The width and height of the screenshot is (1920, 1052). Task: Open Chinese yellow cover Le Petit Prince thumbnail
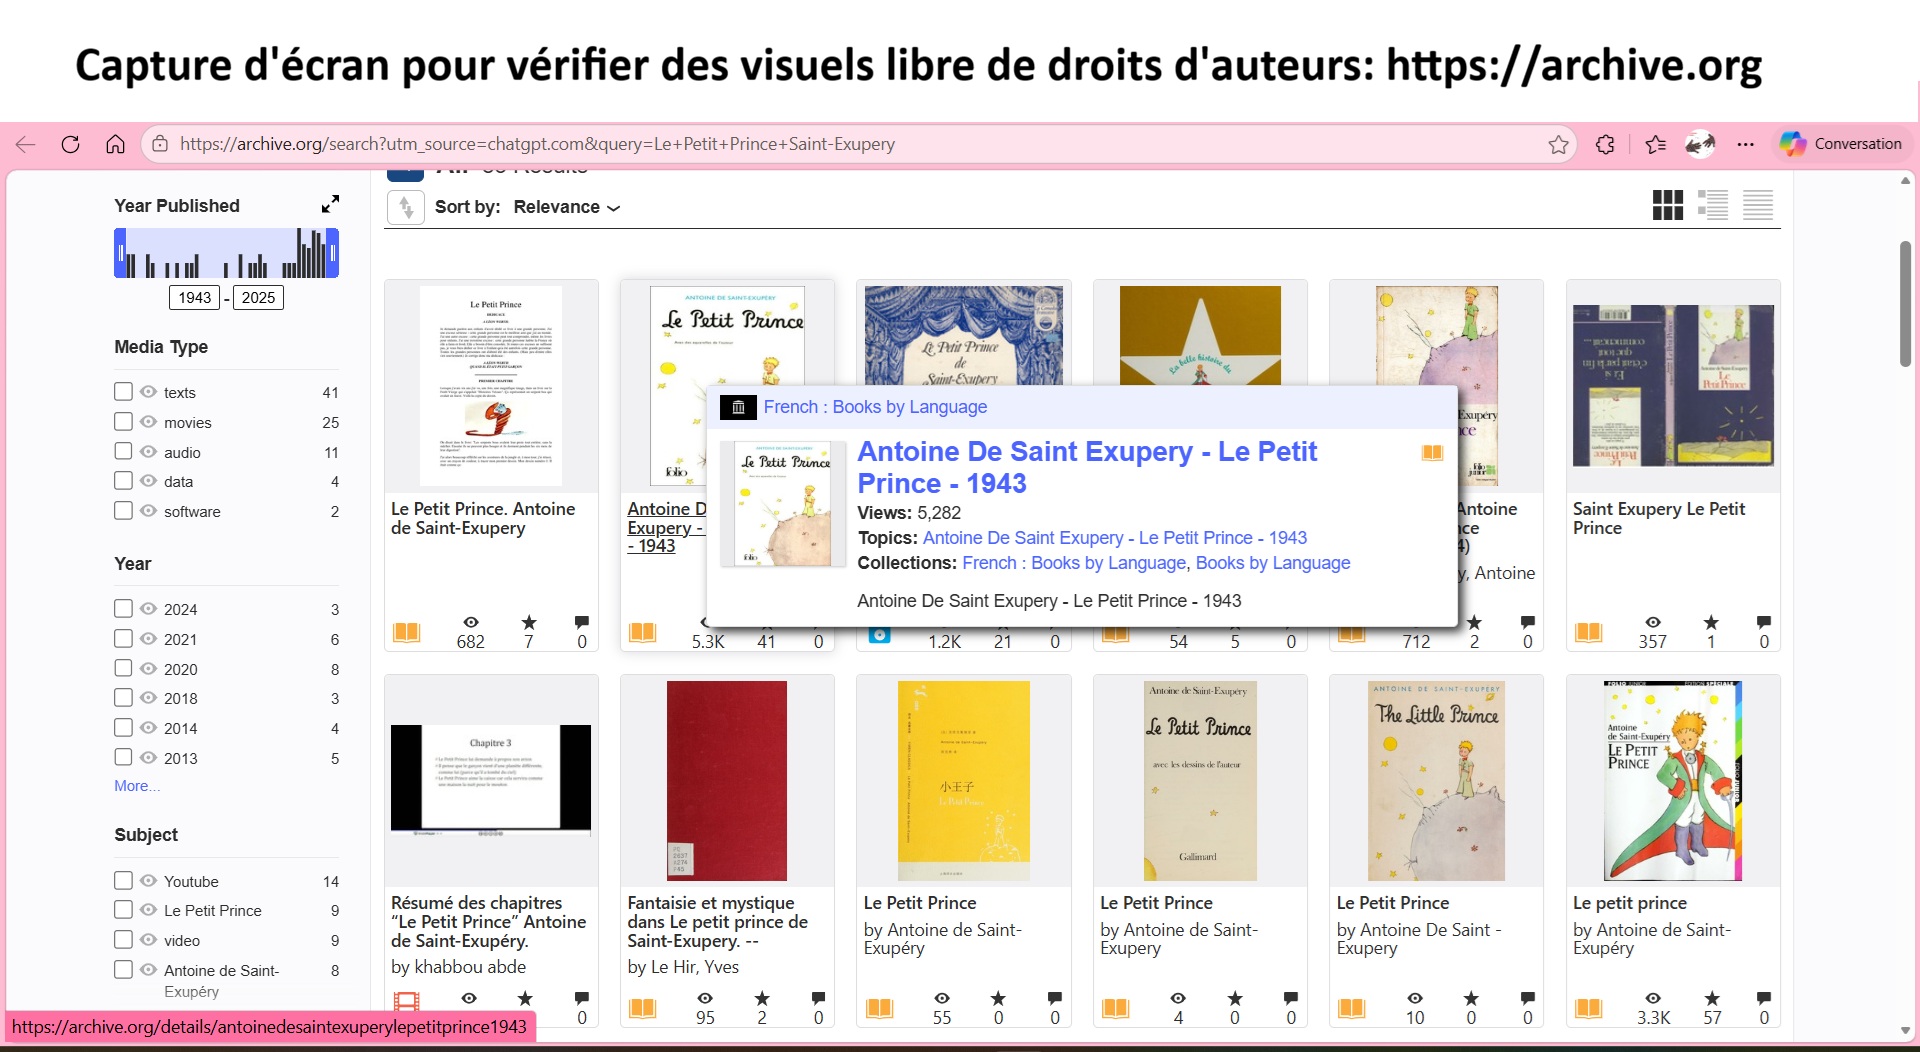click(x=963, y=781)
